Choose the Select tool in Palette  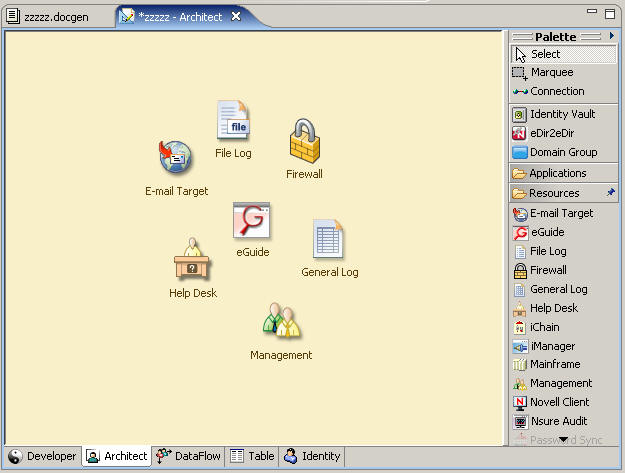point(564,54)
